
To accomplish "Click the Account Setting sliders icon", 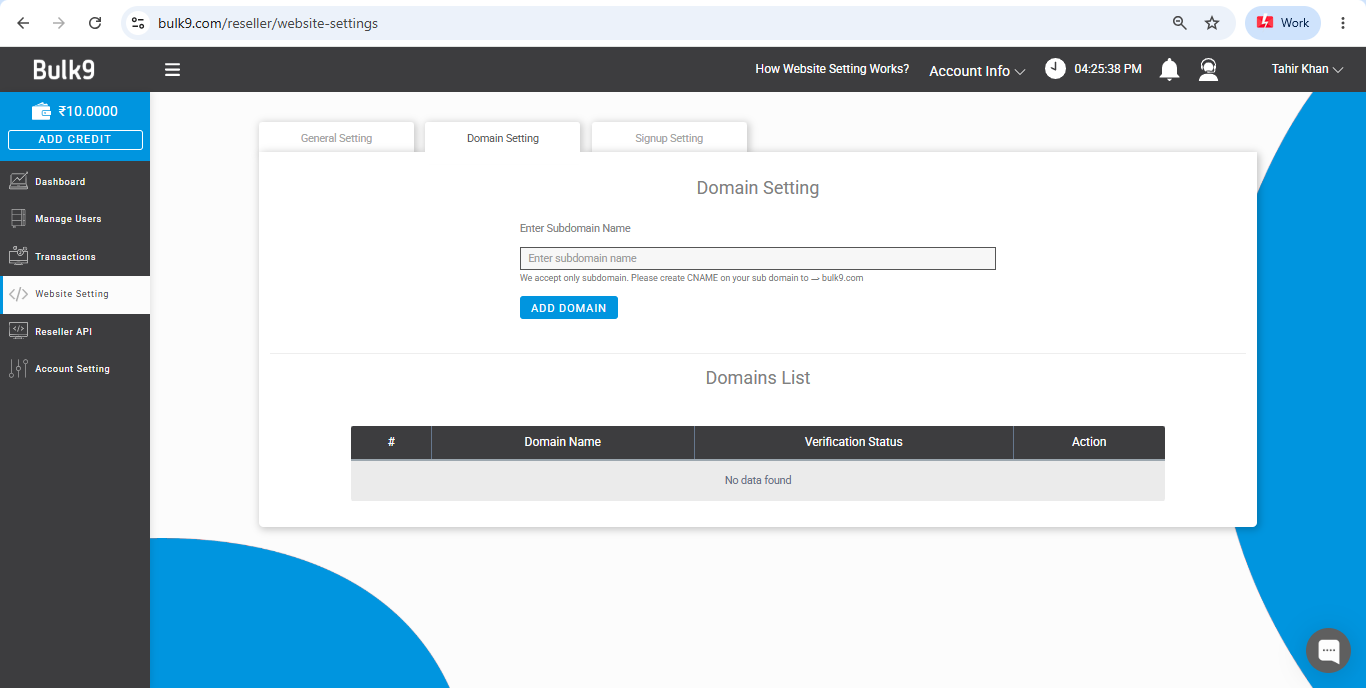I will [x=18, y=368].
